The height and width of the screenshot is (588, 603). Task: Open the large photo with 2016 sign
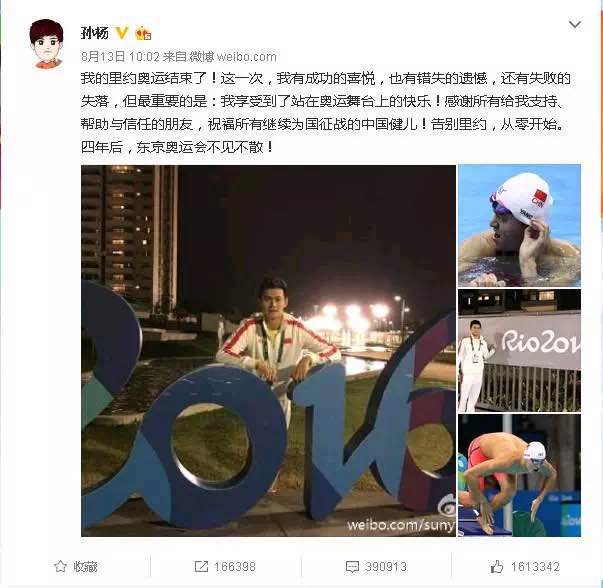point(268,351)
